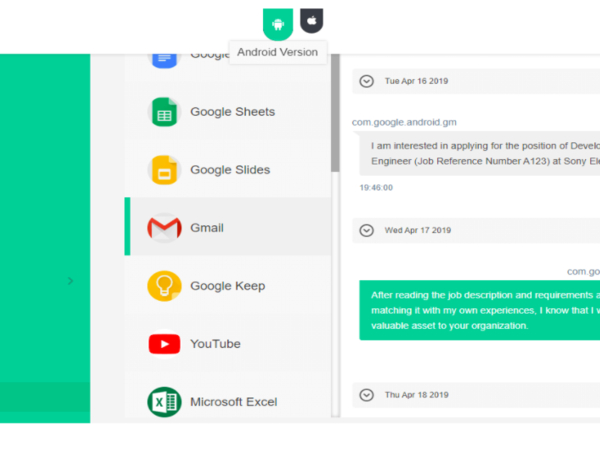Click the partially visible Google Docs icon
The image size is (600, 450).
click(164, 61)
